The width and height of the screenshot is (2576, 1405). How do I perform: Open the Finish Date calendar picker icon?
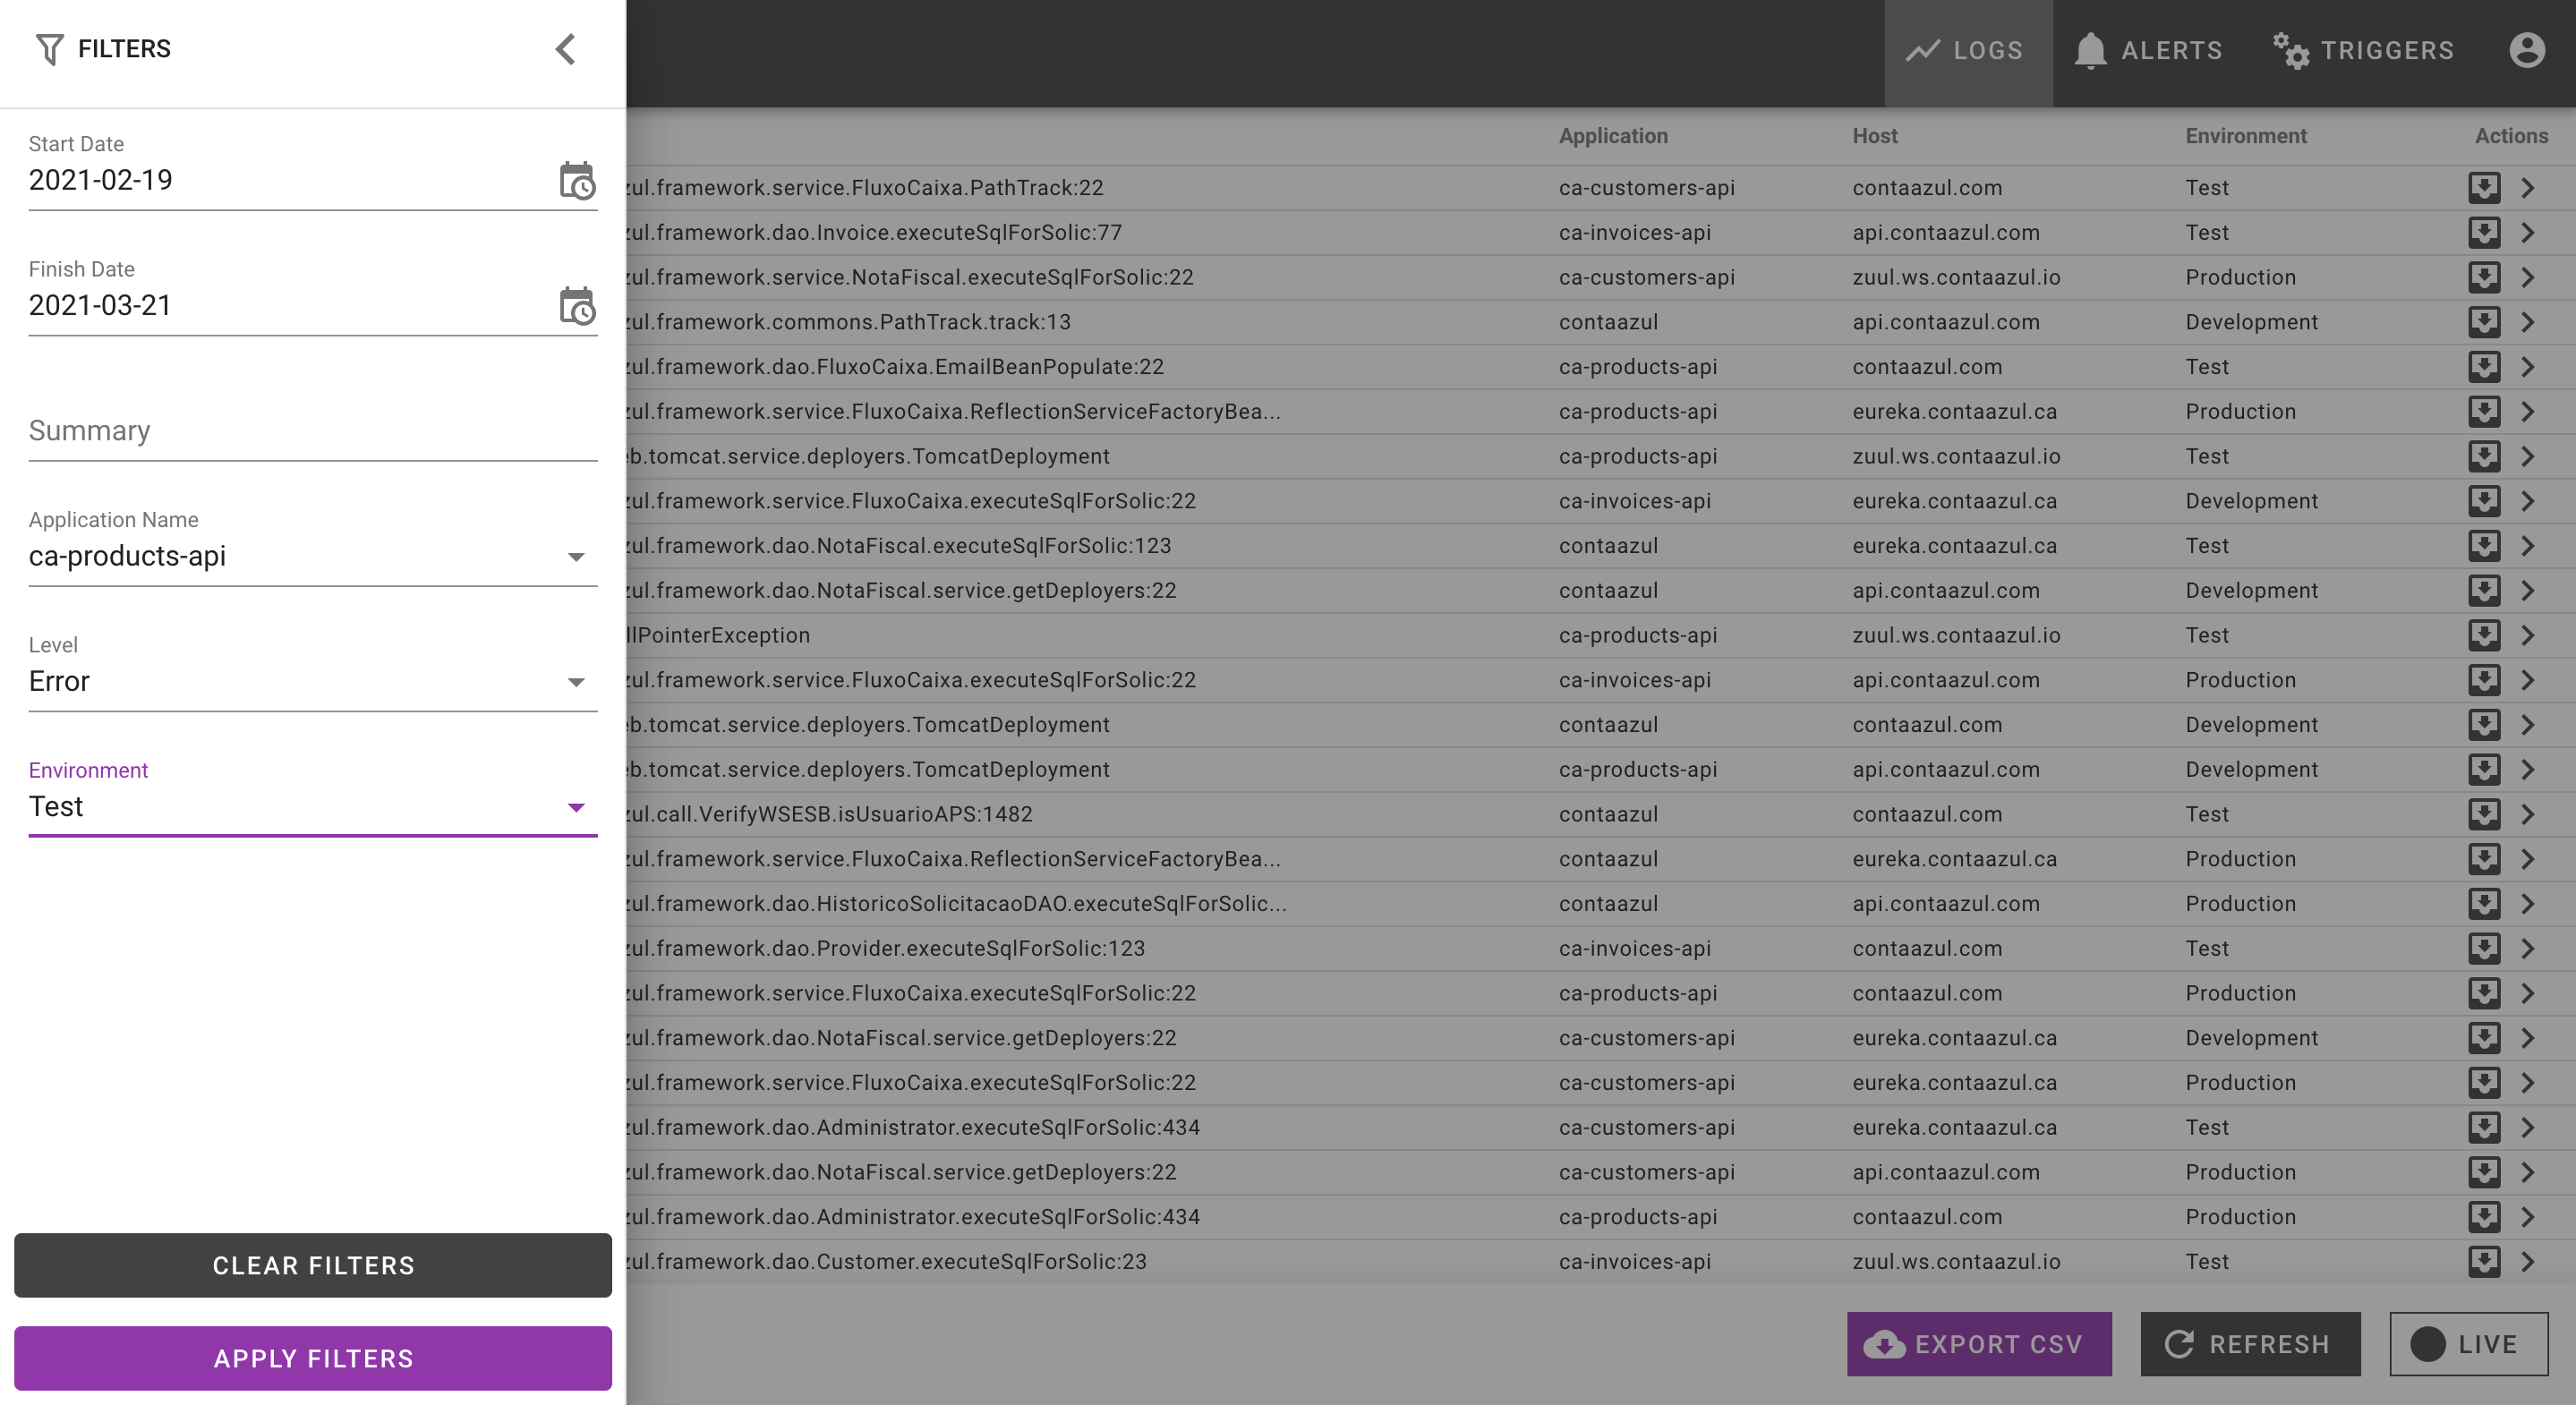click(576, 306)
